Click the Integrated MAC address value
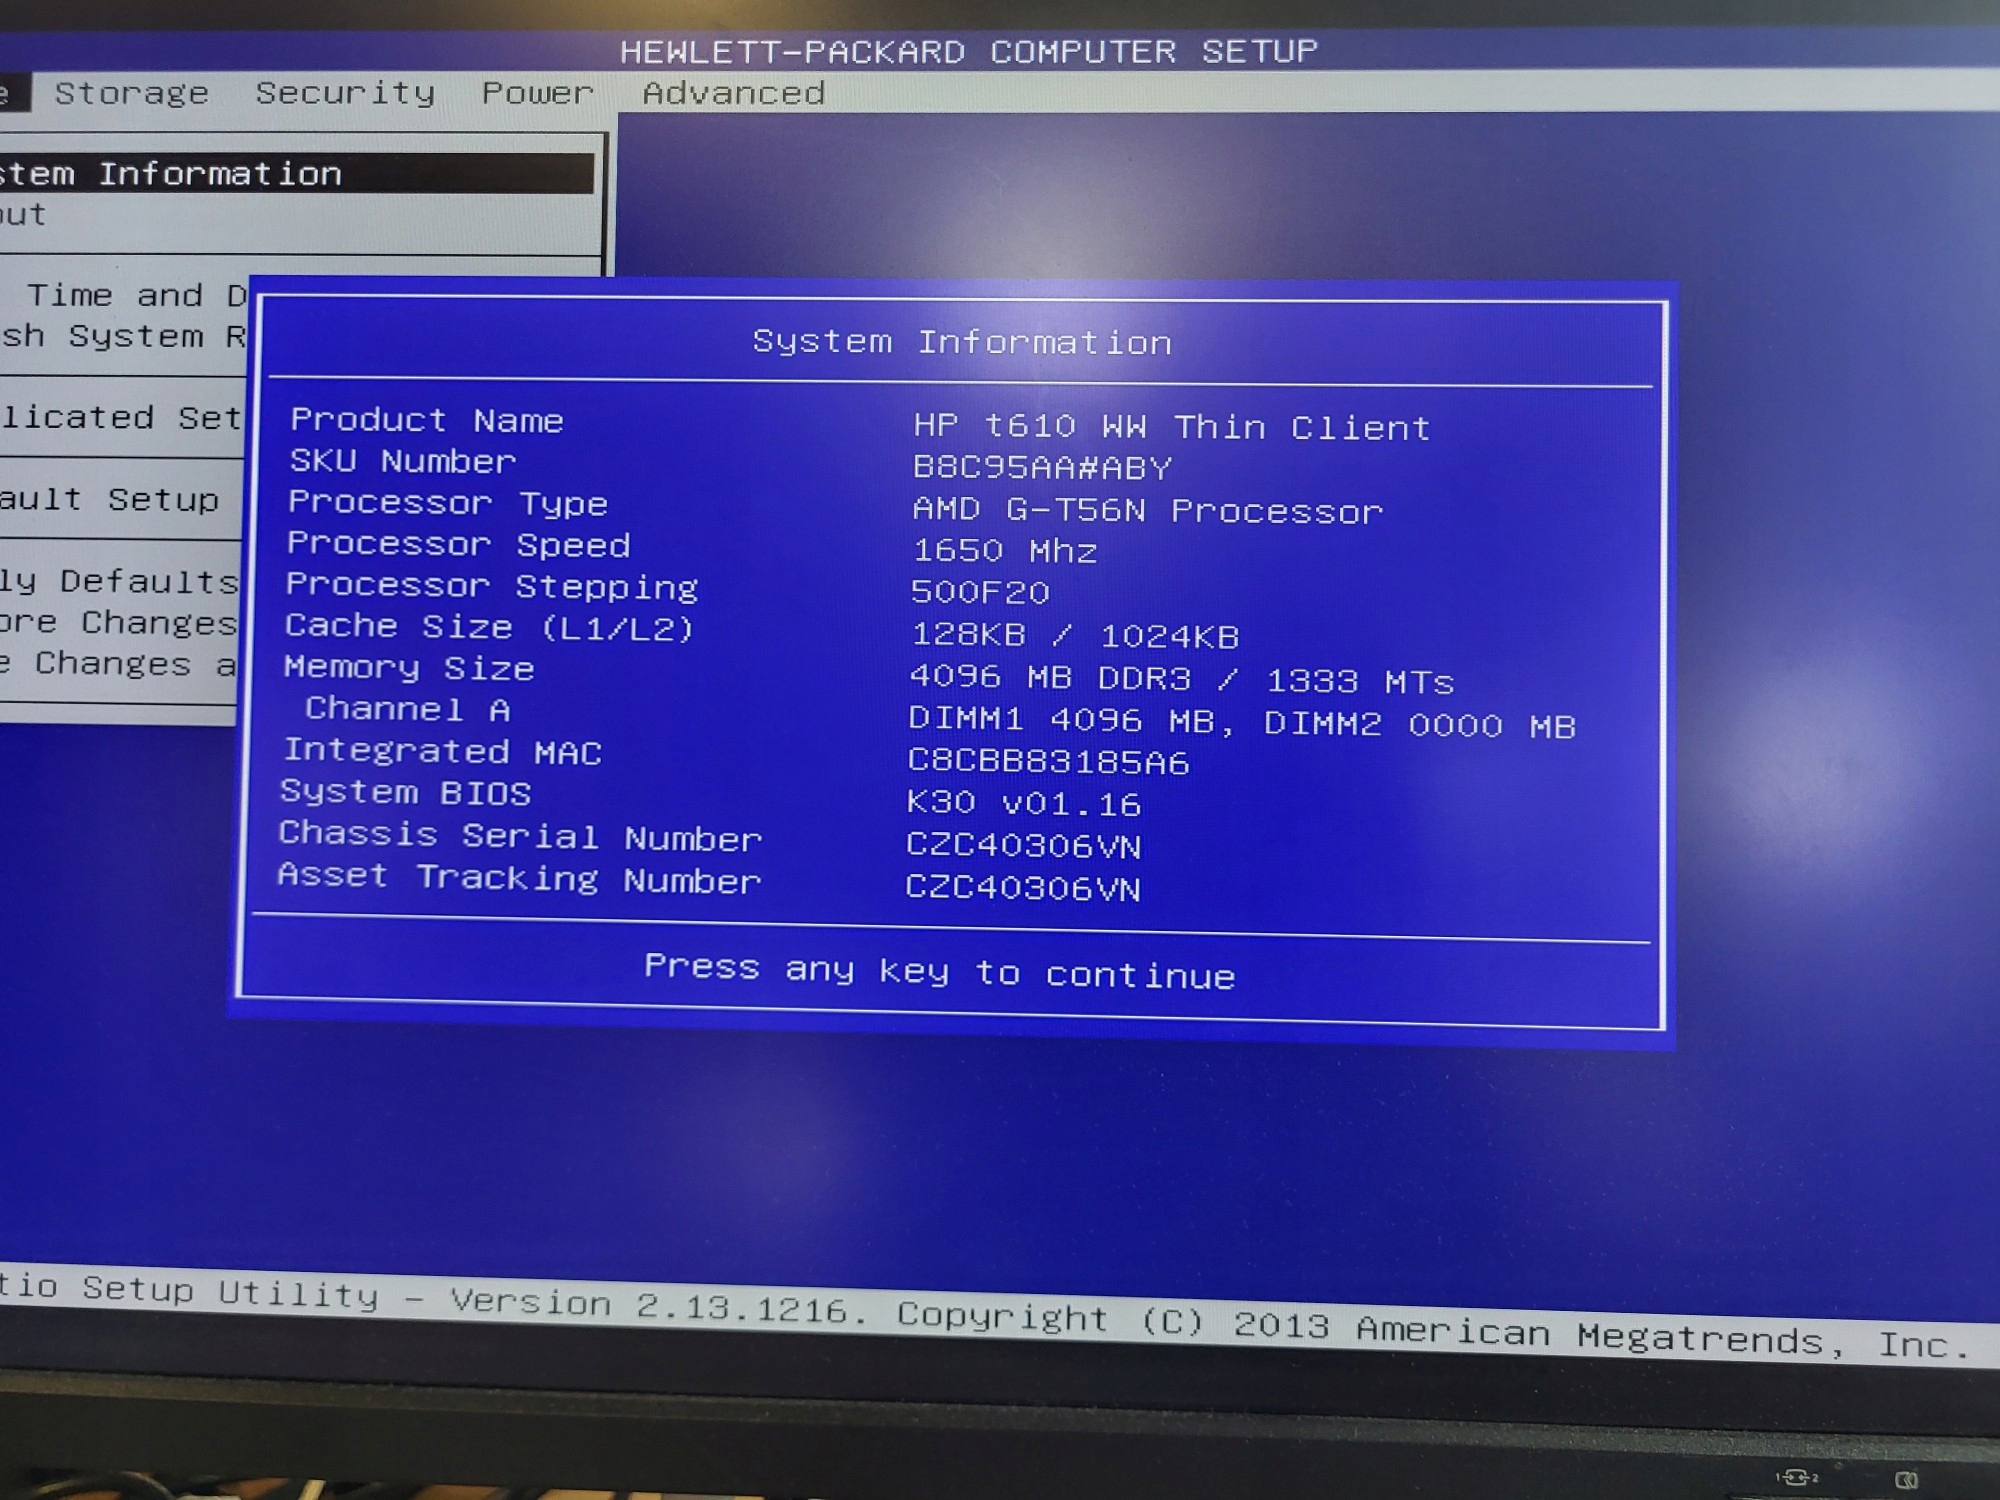 1047,762
